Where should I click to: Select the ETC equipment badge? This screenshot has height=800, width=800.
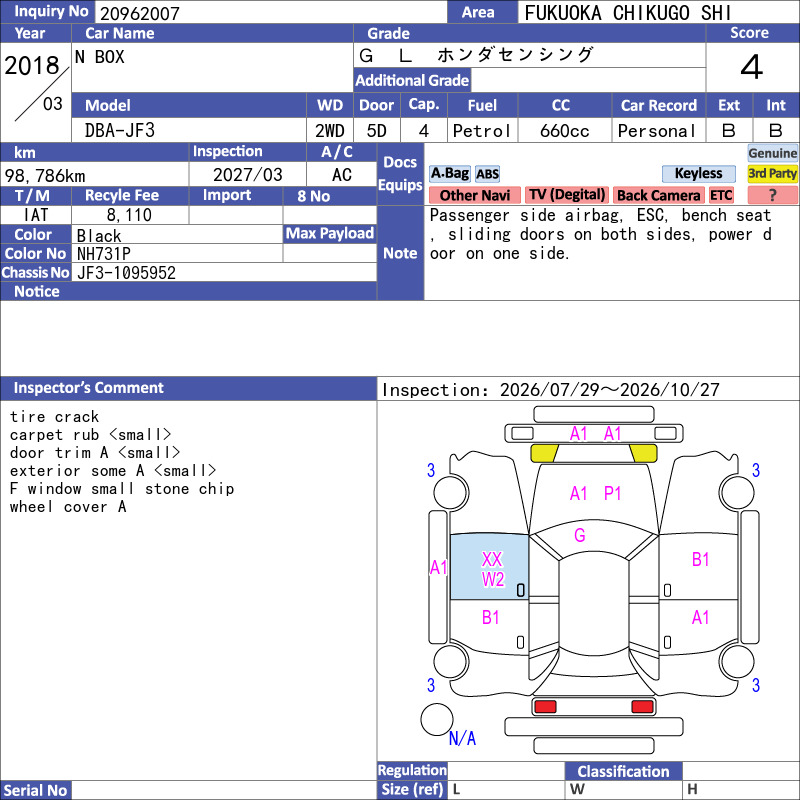[x=721, y=195]
